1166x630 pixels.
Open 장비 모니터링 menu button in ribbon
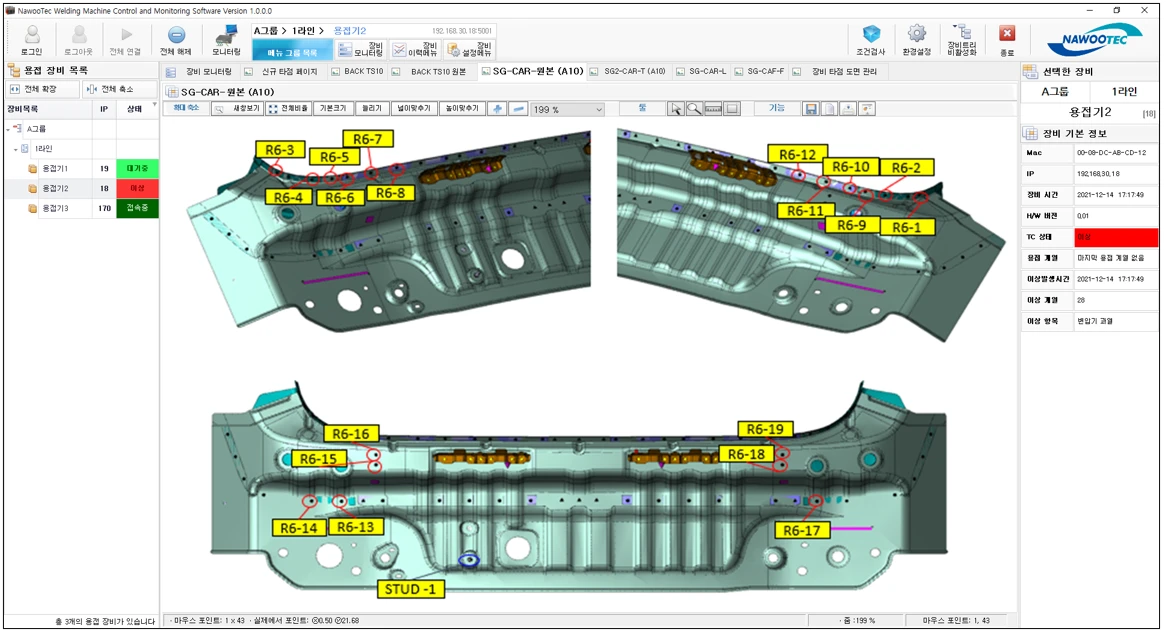tap(361, 49)
